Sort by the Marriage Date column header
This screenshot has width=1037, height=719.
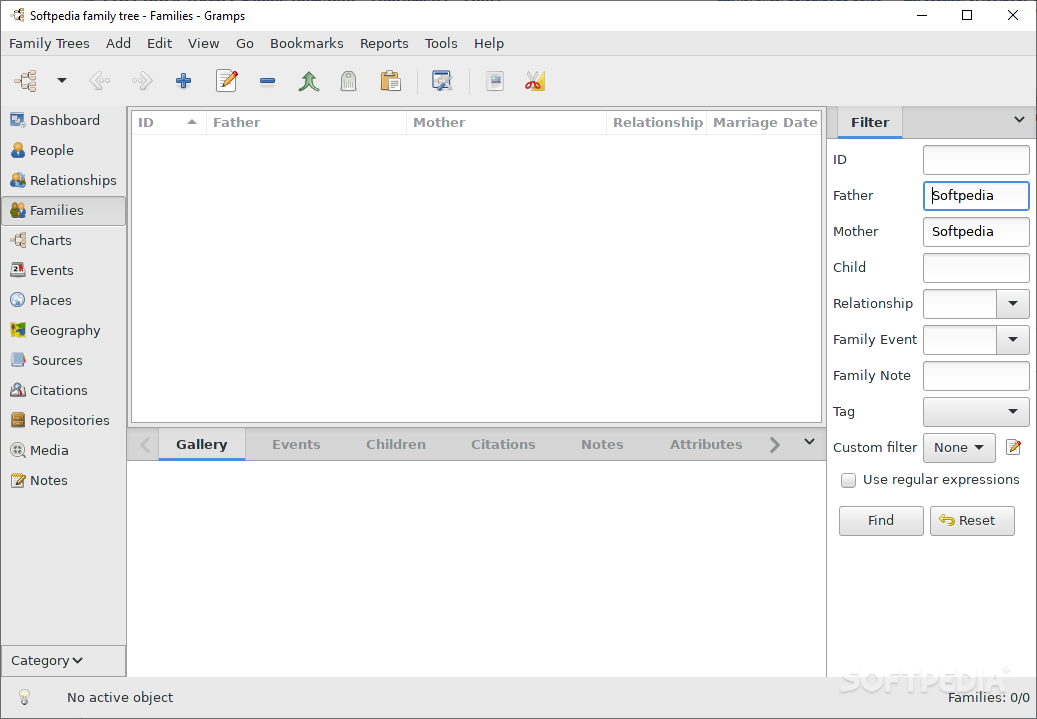tap(765, 122)
